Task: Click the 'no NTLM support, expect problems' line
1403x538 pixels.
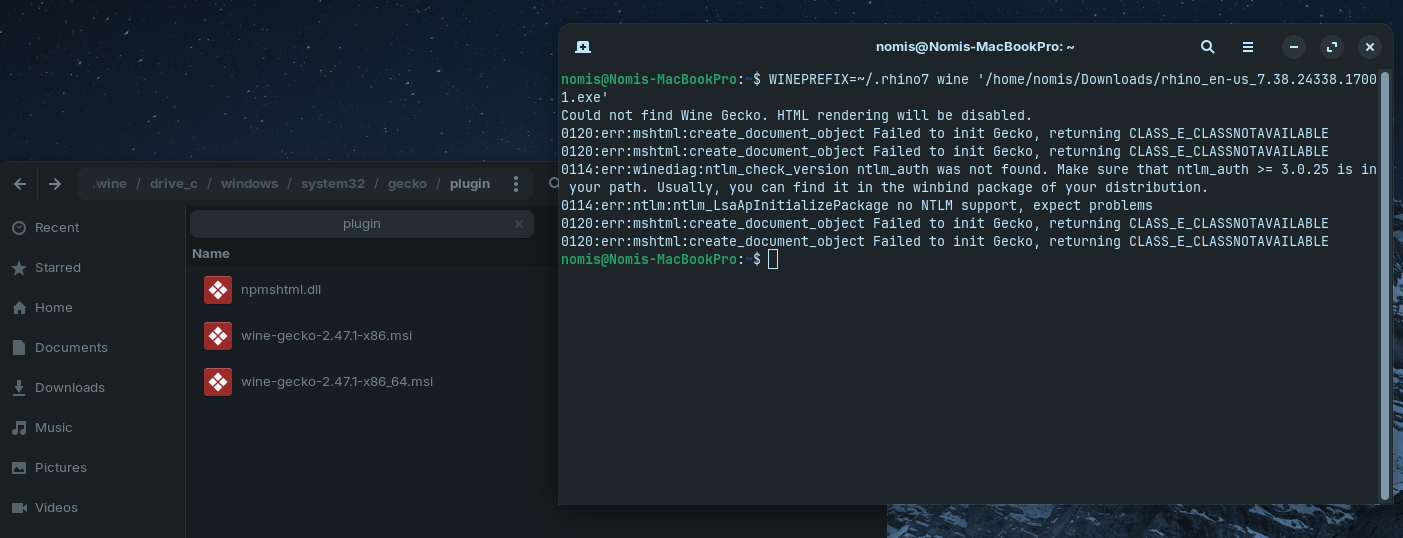Action: pos(857,206)
